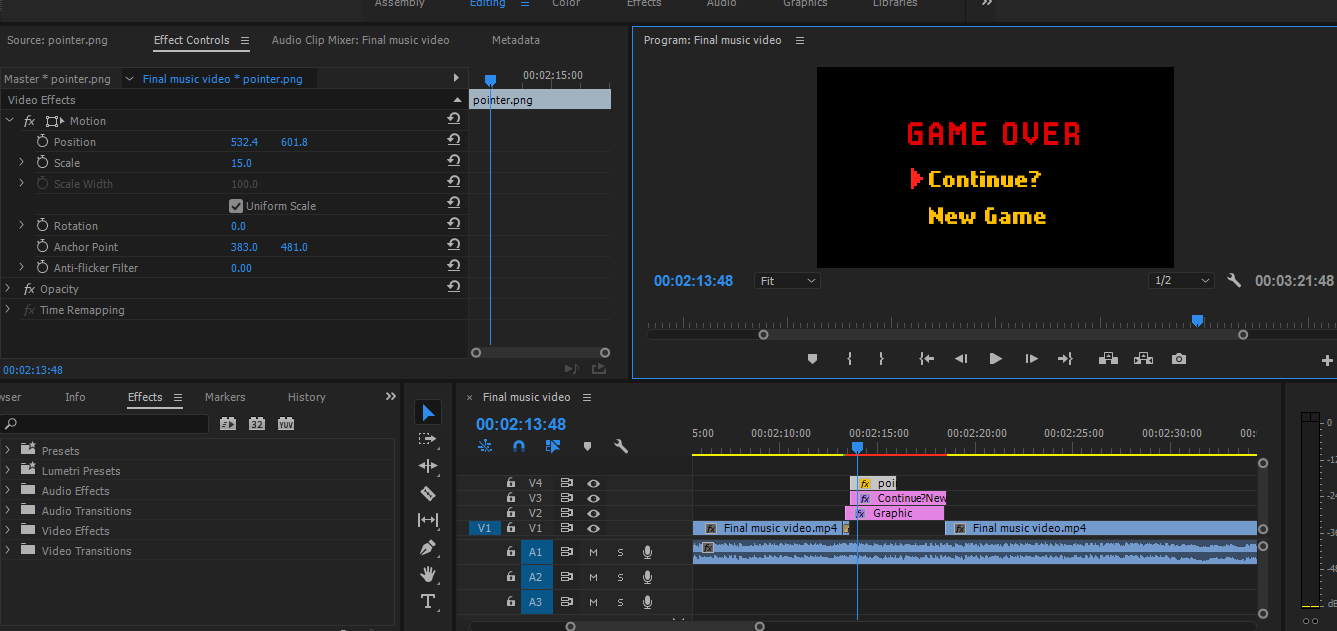Expand the Rotation property
The width and height of the screenshot is (1337, 631).
pyautogui.click(x=22, y=225)
